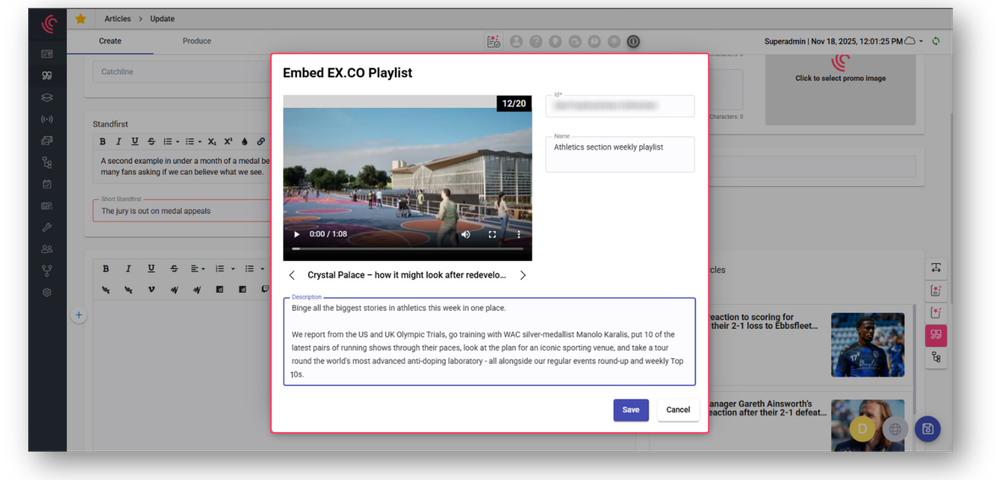Open the layers icon in left sidebar
The image size is (1000, 480).
[x=47, y=98]
